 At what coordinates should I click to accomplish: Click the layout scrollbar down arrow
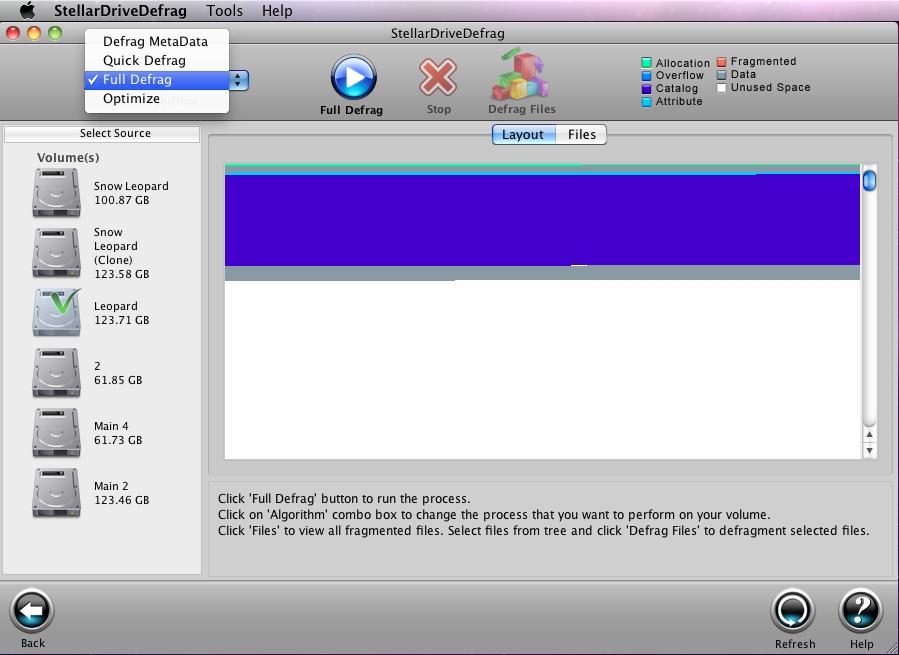tap(869, 450)
